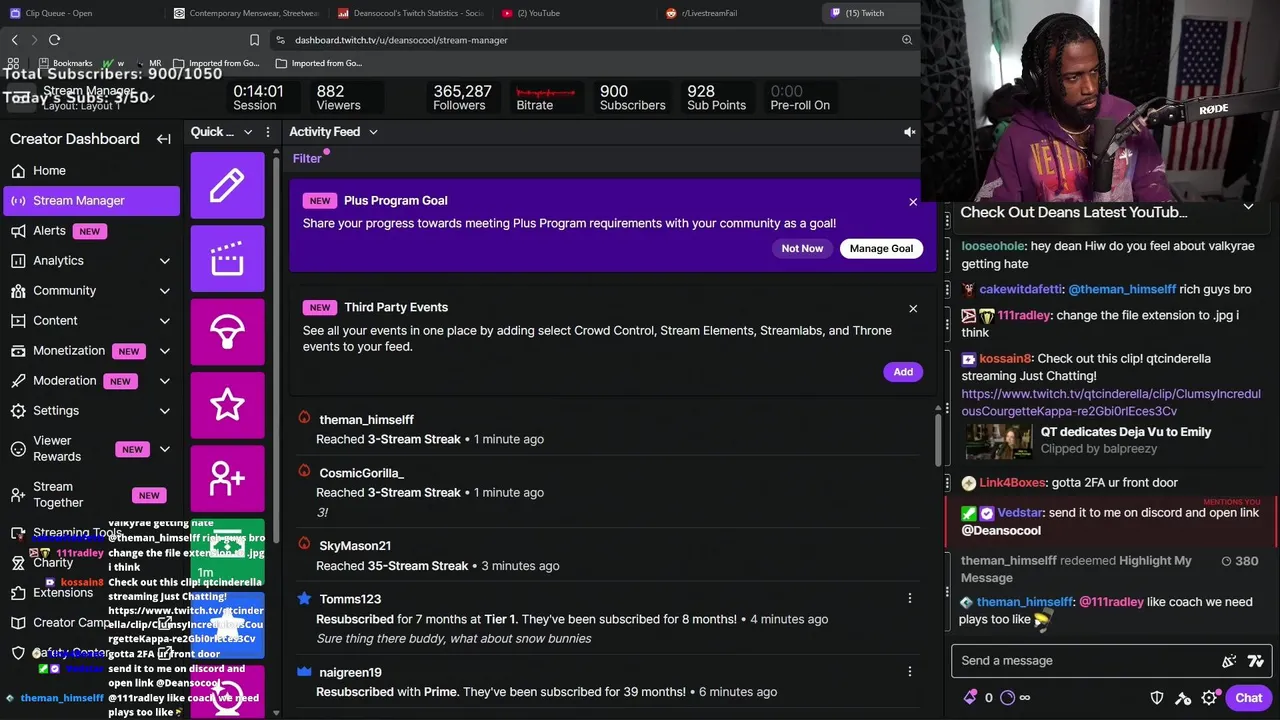Click the 365,287 Followers stat
The image size is (1280, 720).
coord(462,97)
